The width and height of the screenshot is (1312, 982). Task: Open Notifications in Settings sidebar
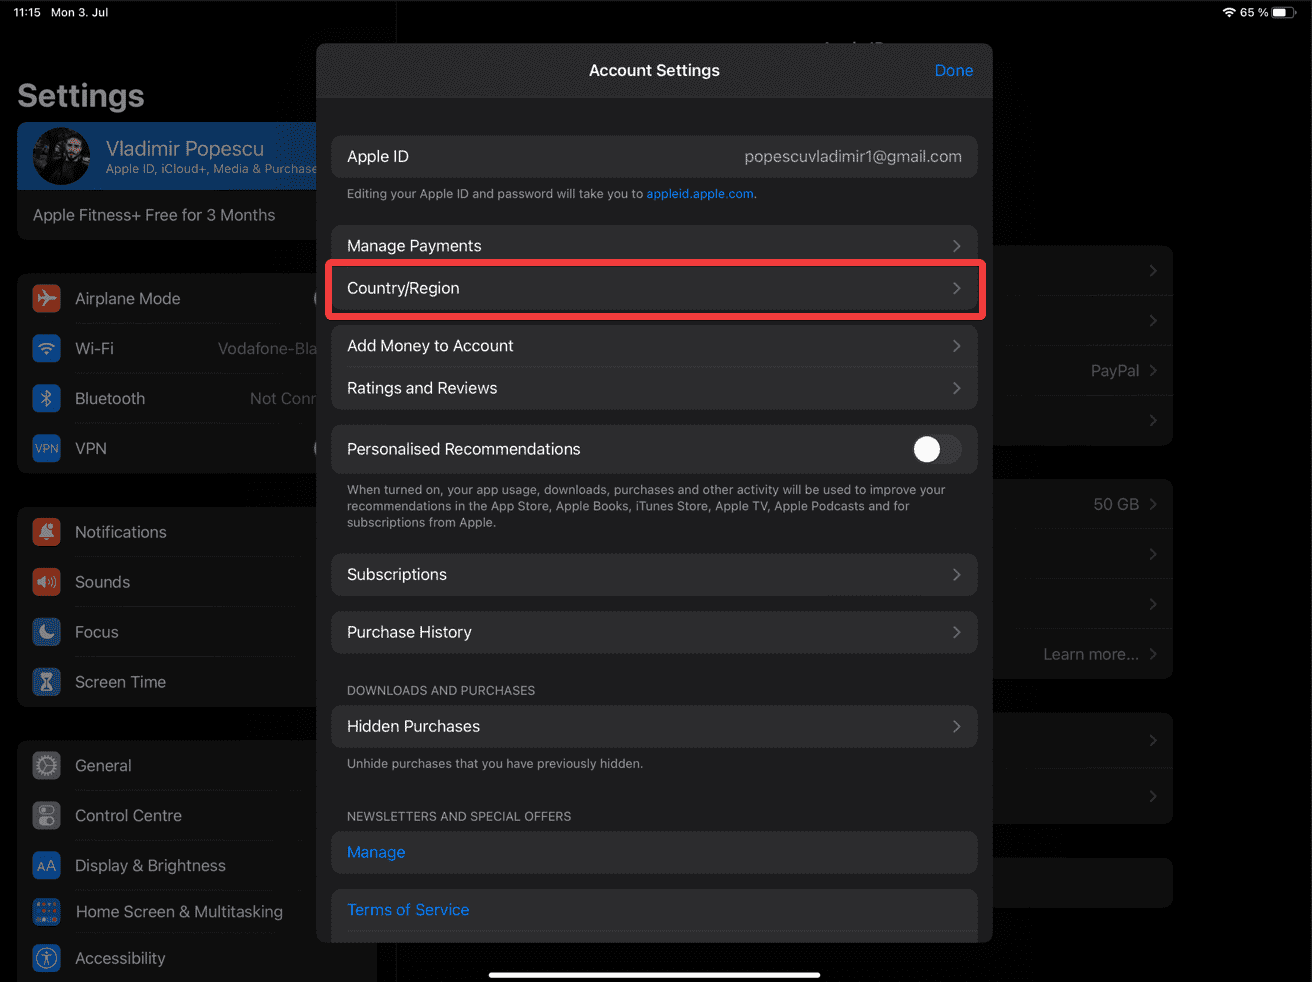coord(167,532)
